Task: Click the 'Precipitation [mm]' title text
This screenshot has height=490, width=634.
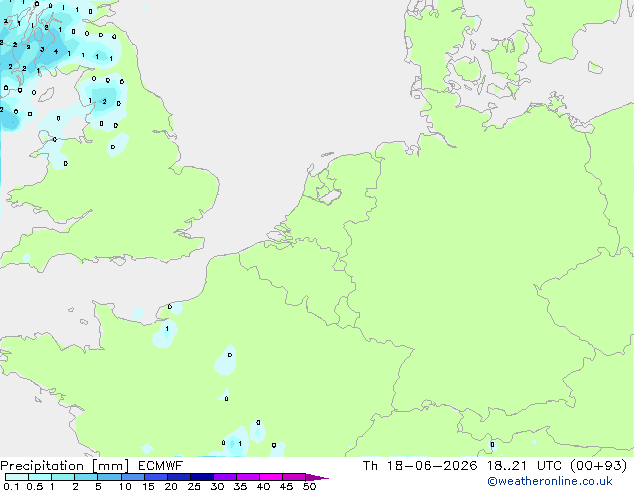Action: (x=64, y=466)
